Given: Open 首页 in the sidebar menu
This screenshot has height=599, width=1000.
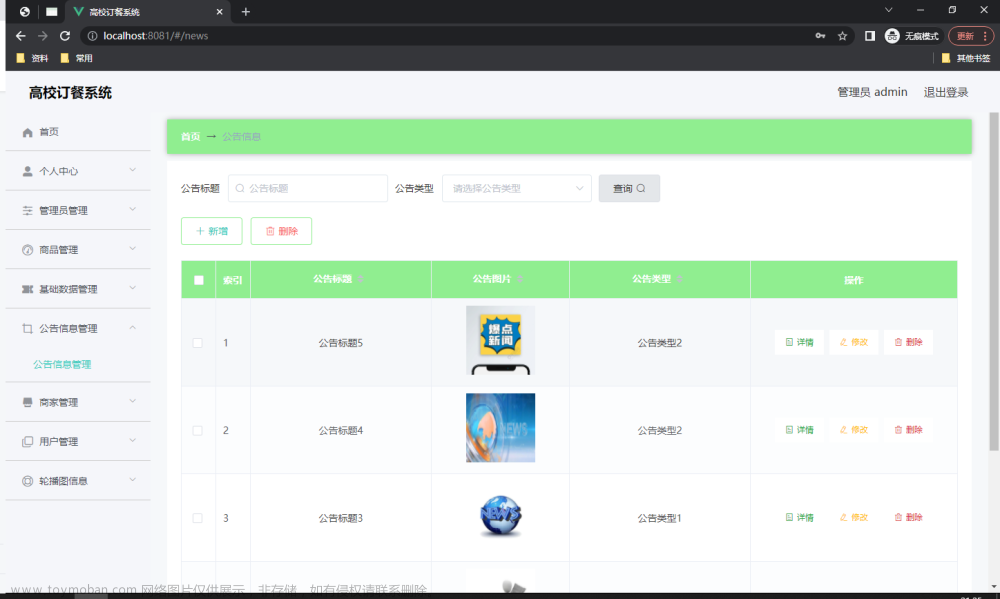Looking at the screenshot, I should [x=78, y=132].
